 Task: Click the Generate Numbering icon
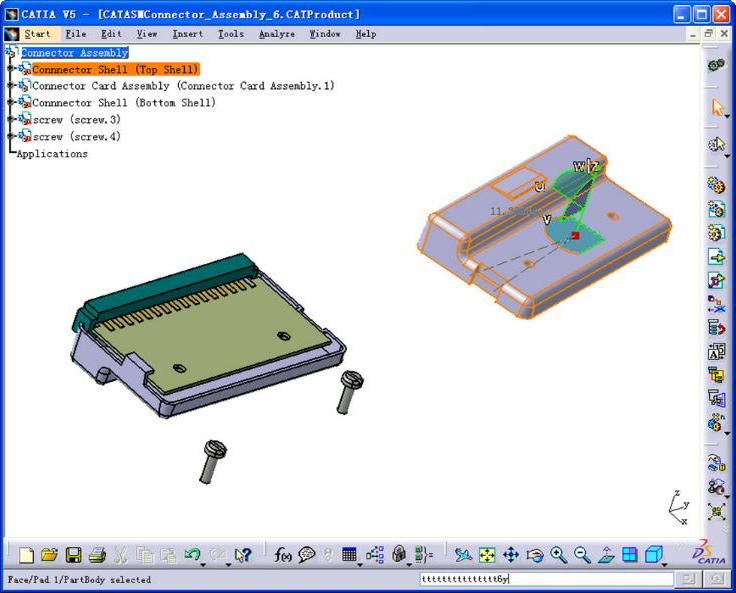click(x=716, y=352)
